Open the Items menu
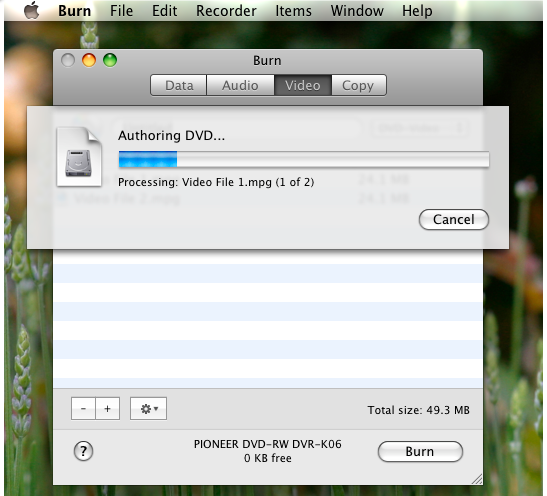 click(293, 11)
